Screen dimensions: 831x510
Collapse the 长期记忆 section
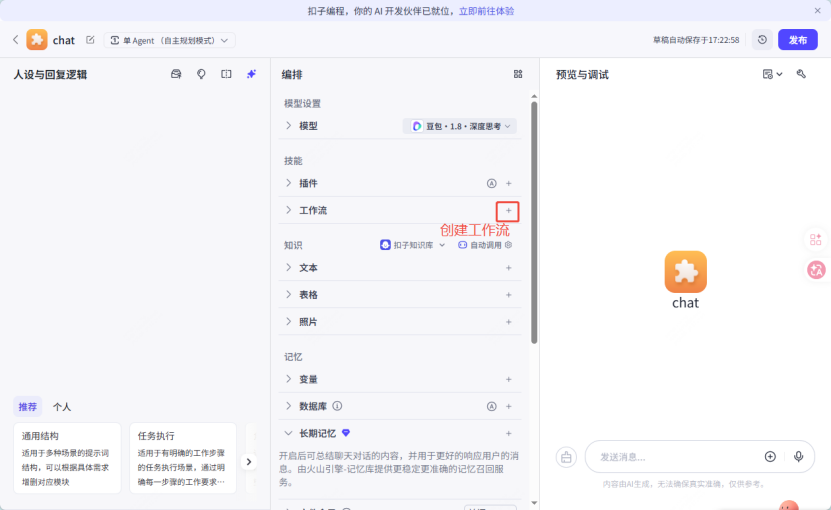tap(288, 433)
